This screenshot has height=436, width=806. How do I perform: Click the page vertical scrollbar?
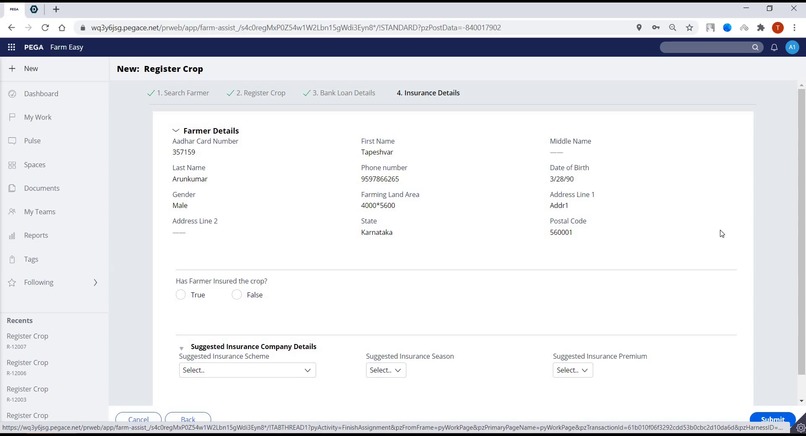[x=801, y=231]
